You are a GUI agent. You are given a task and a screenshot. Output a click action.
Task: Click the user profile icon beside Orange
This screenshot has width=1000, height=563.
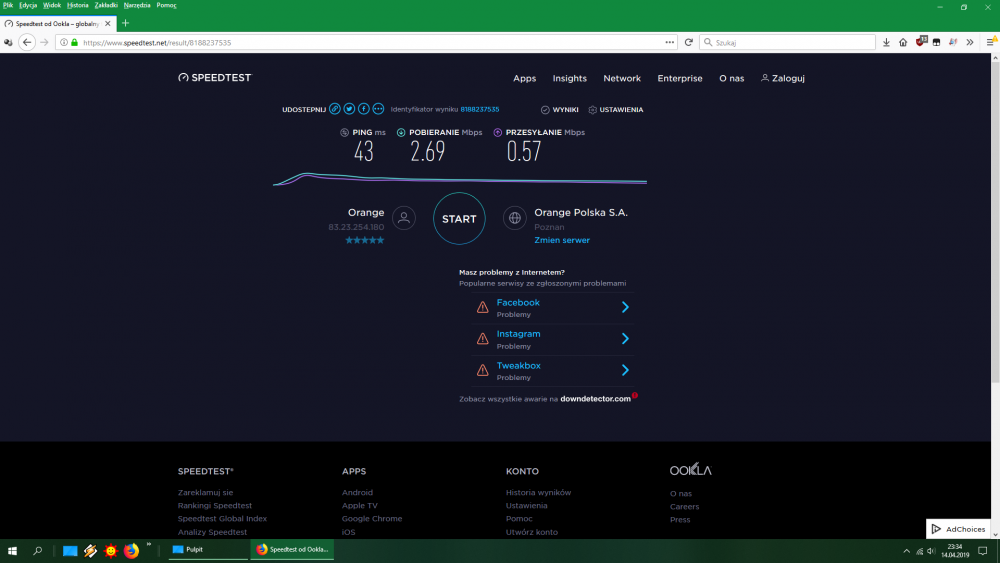pyautogui.click(x=404, y=218)
